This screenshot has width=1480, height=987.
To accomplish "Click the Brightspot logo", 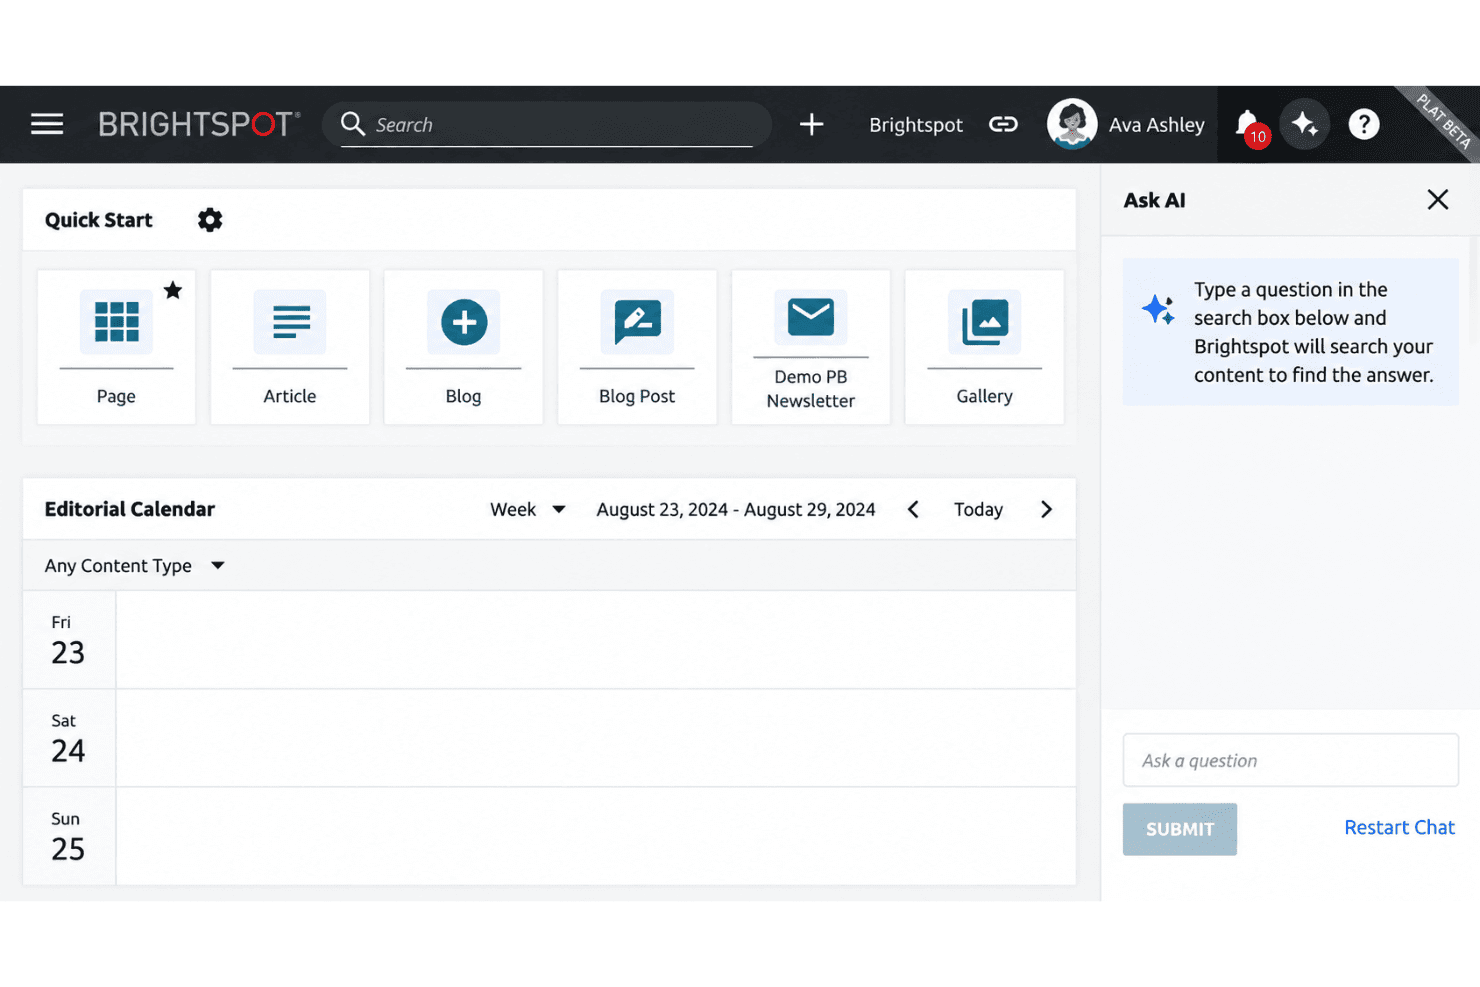I will 199,124.
